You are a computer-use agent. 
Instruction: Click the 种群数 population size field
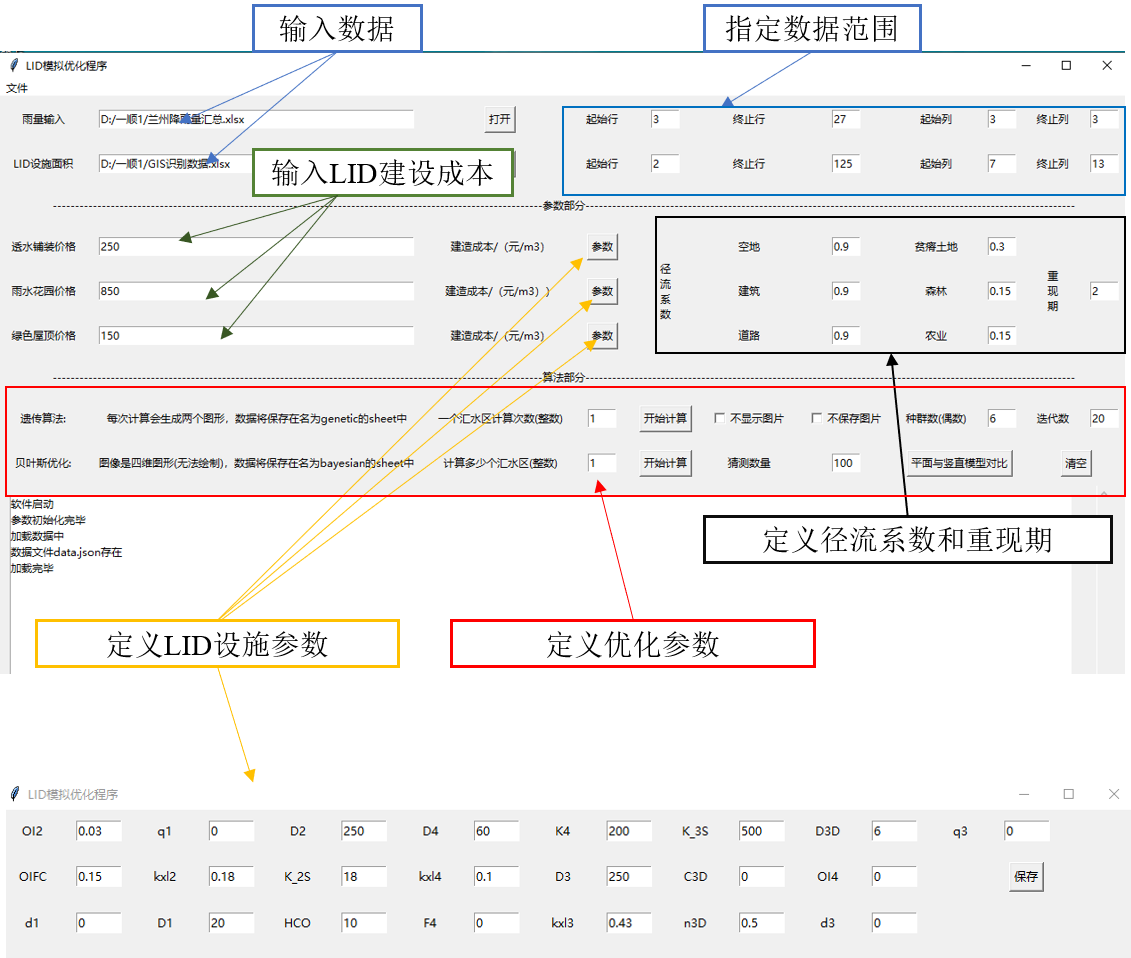[1000, 418]
